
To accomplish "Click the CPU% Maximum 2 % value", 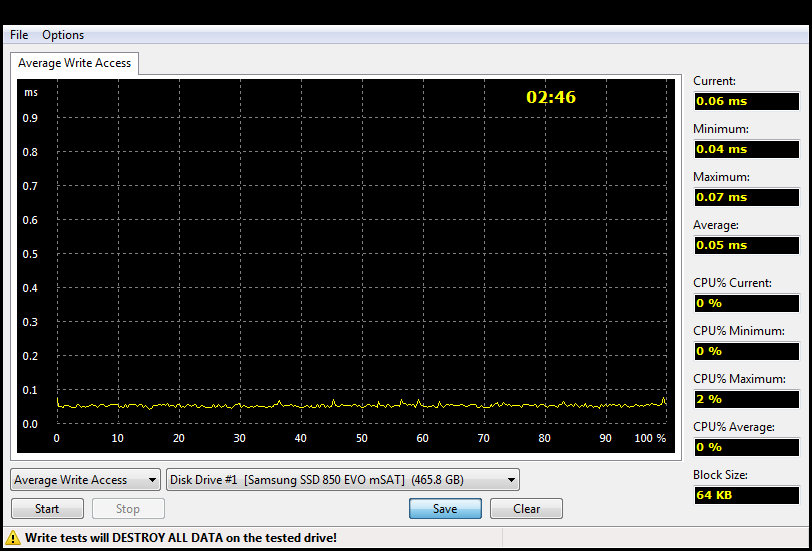I will (747, 399).
